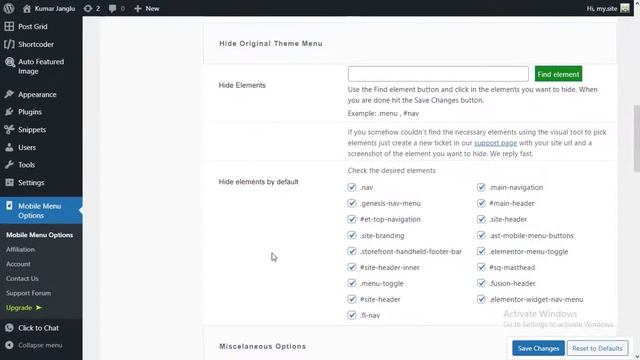Toggle the #main-header checkbox

click(x=481, y=203)
